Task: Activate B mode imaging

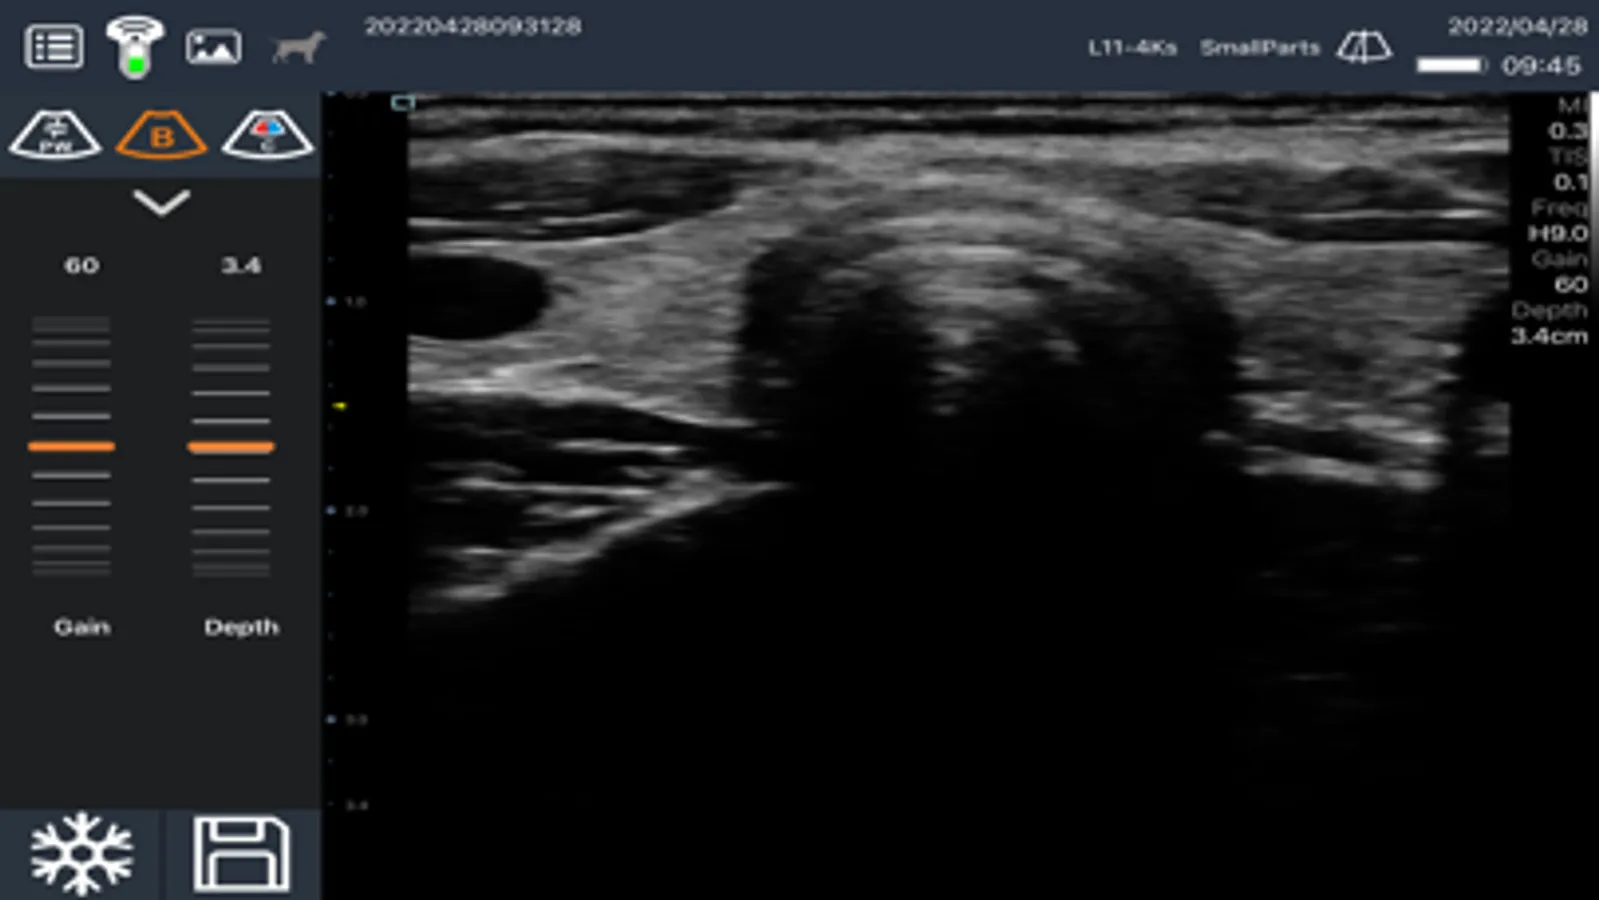Action: pyautogui.click(x=161, y=135)
